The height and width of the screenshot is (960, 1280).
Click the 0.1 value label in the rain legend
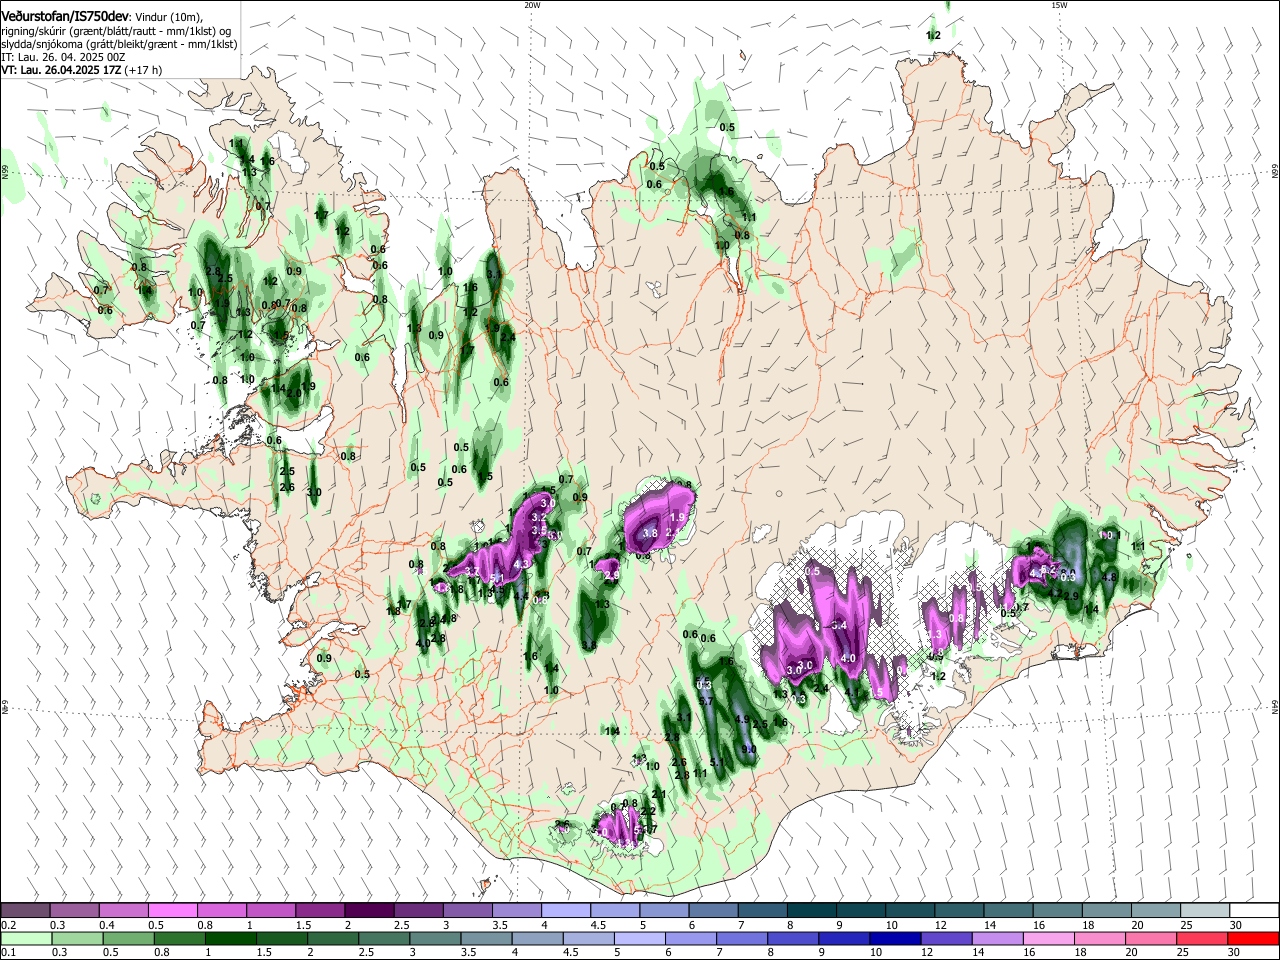8,953
